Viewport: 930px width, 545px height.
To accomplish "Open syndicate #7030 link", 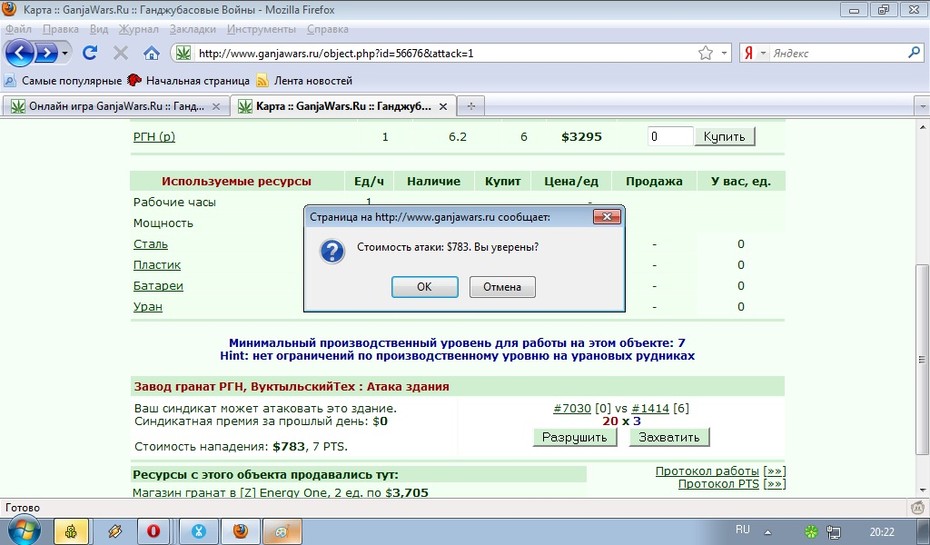I will pos(572,409).
